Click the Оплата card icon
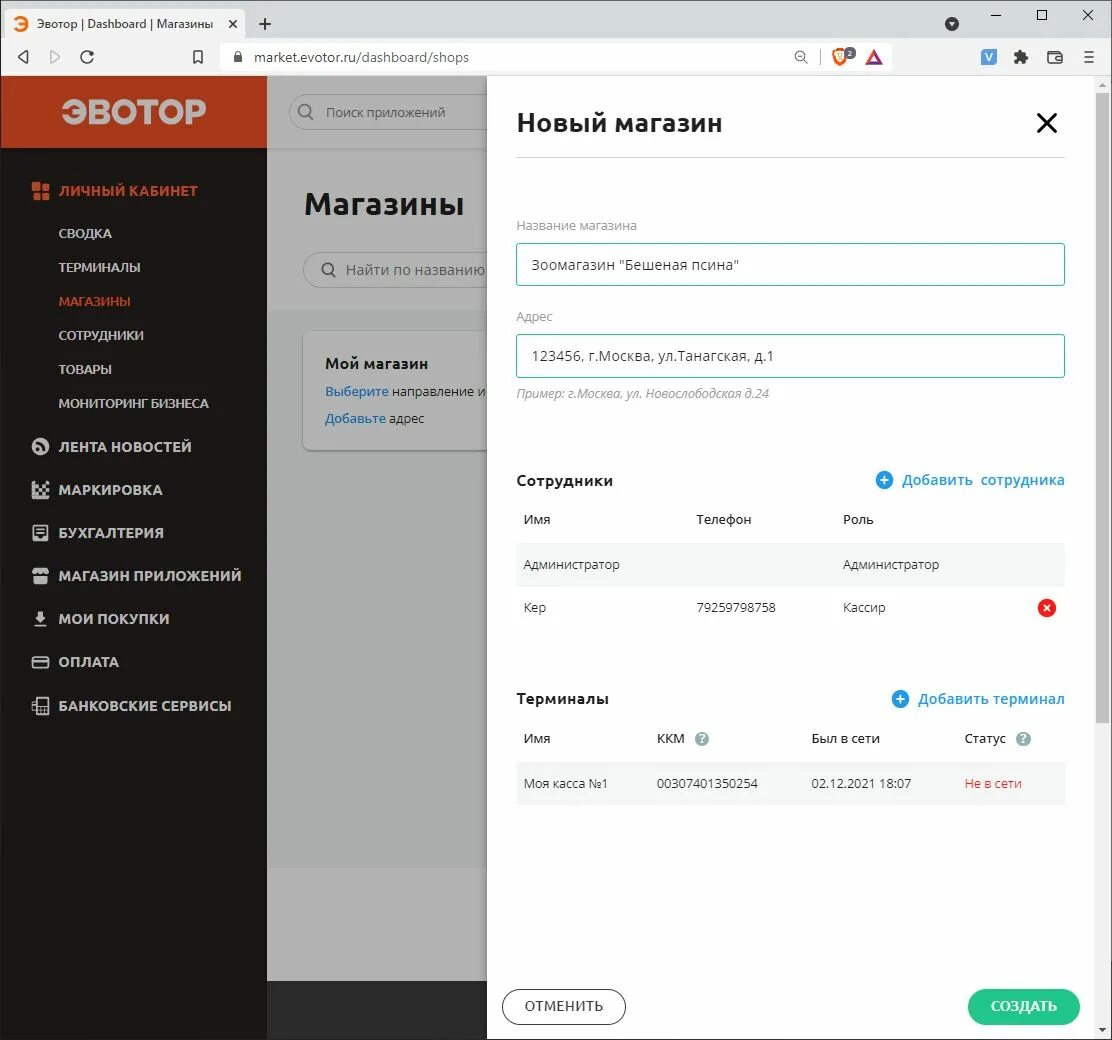1112x1040 pixels. click(x=40, y=662)
